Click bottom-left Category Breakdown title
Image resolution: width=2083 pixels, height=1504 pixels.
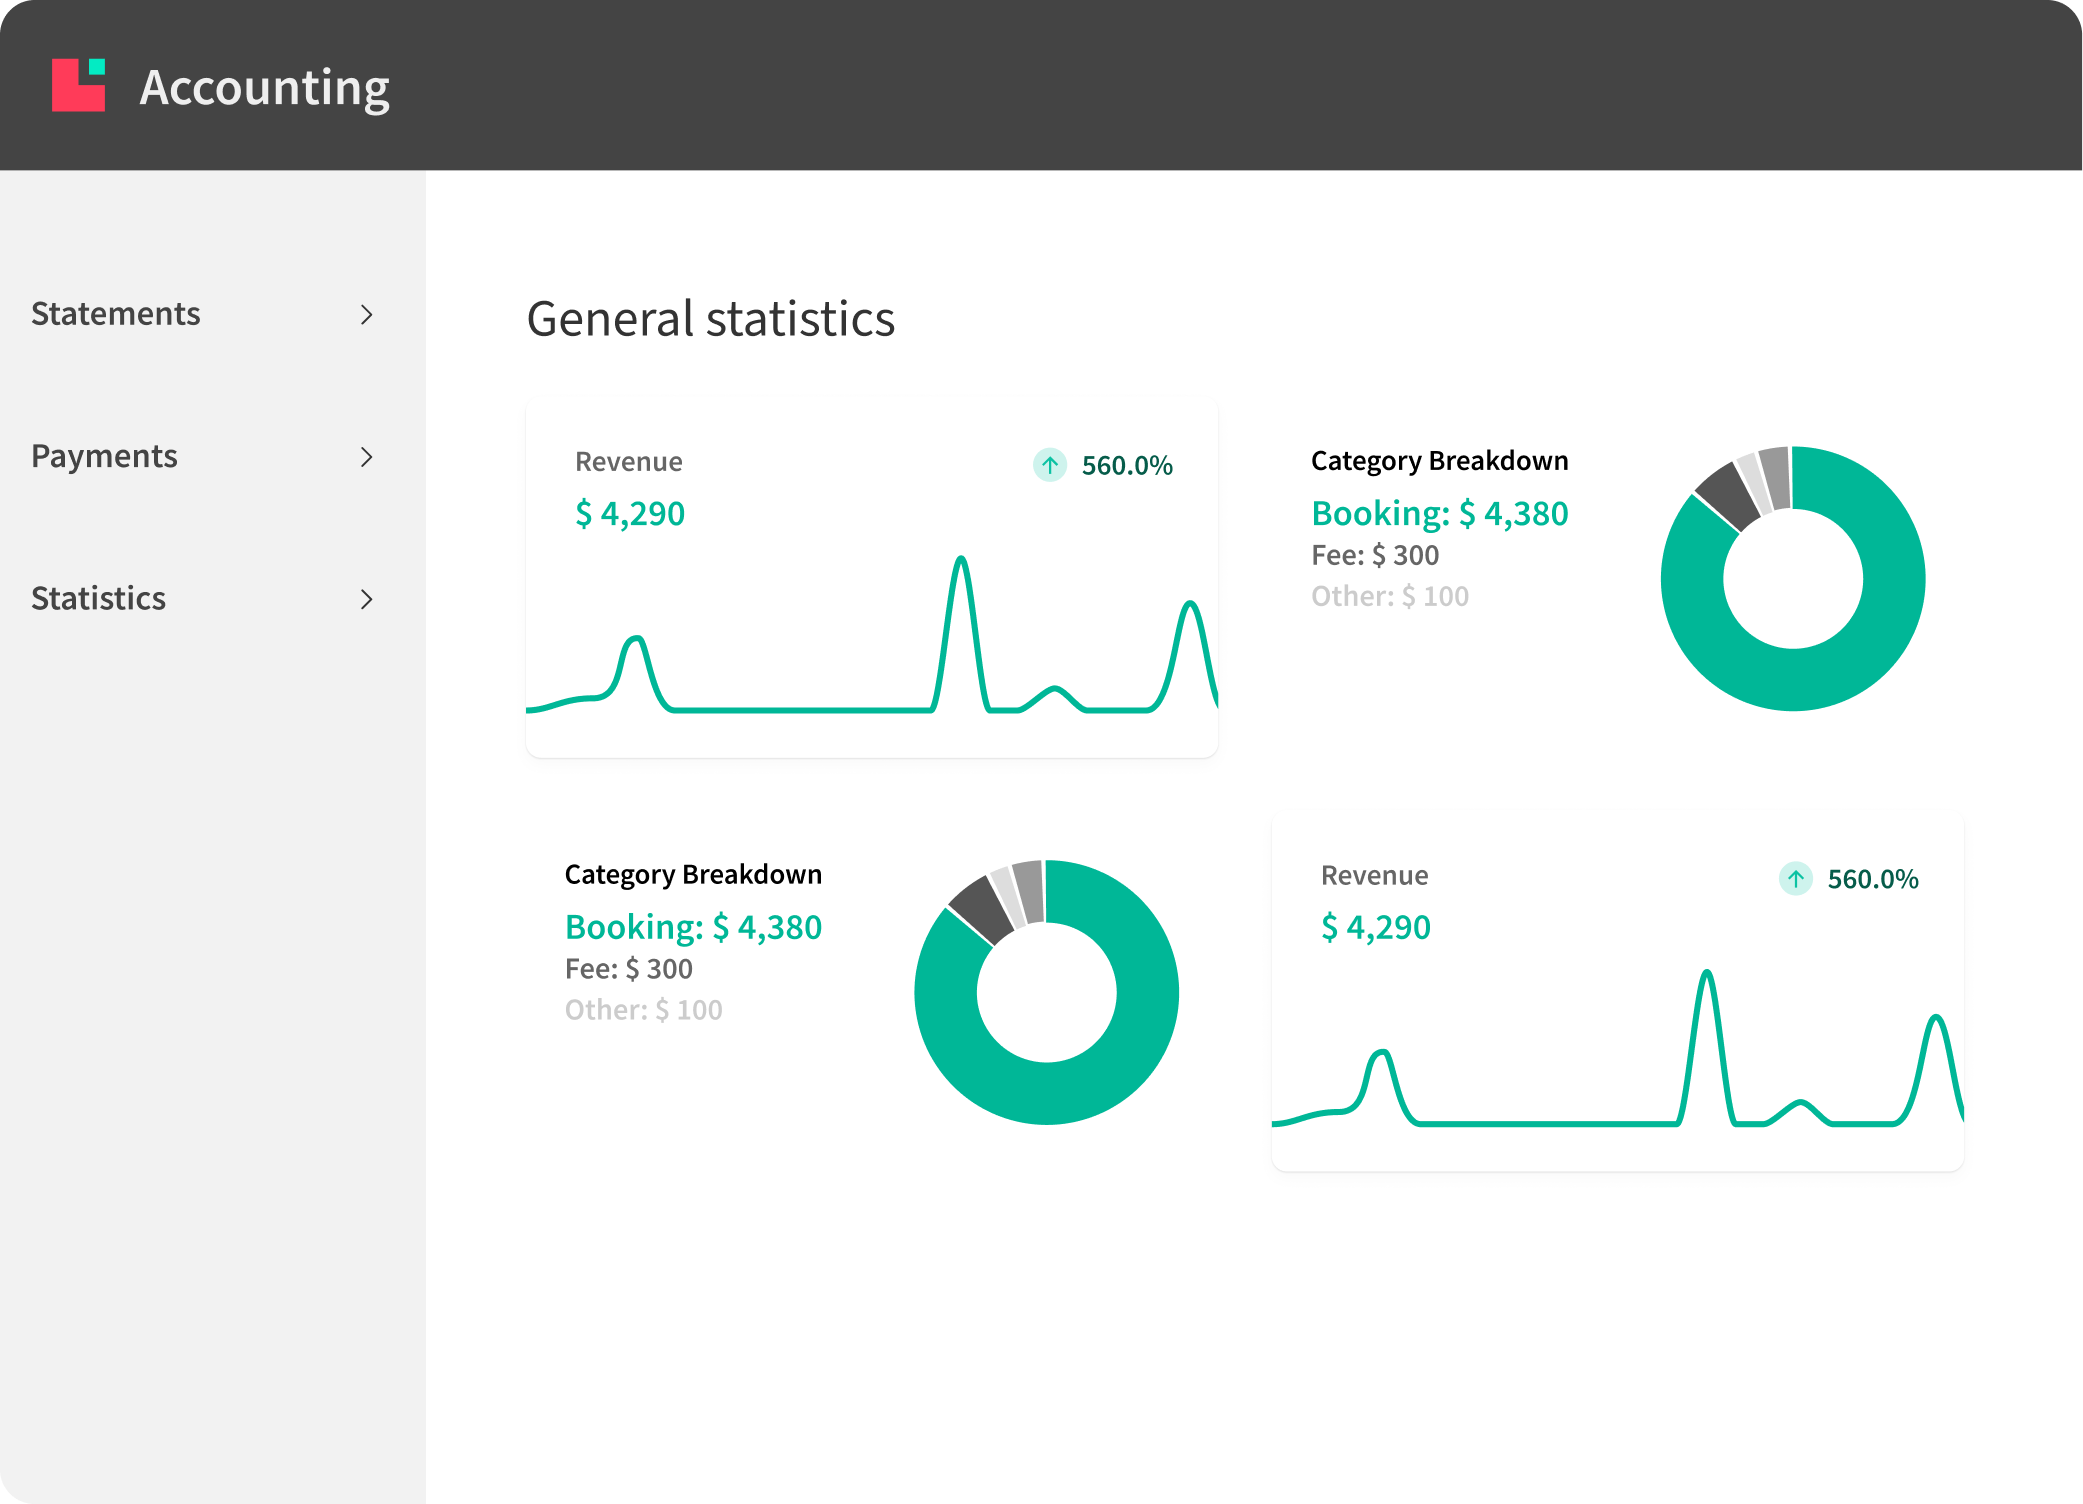693,875
